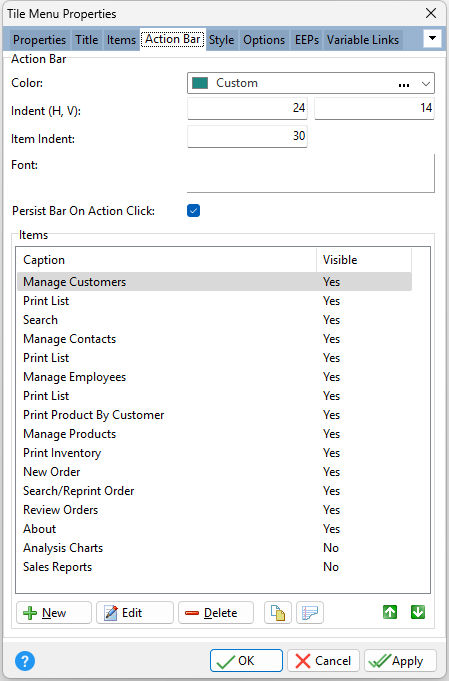Select the Manage Employees row
The width and height of the screenshot is (449, 681).
point(215,377)
